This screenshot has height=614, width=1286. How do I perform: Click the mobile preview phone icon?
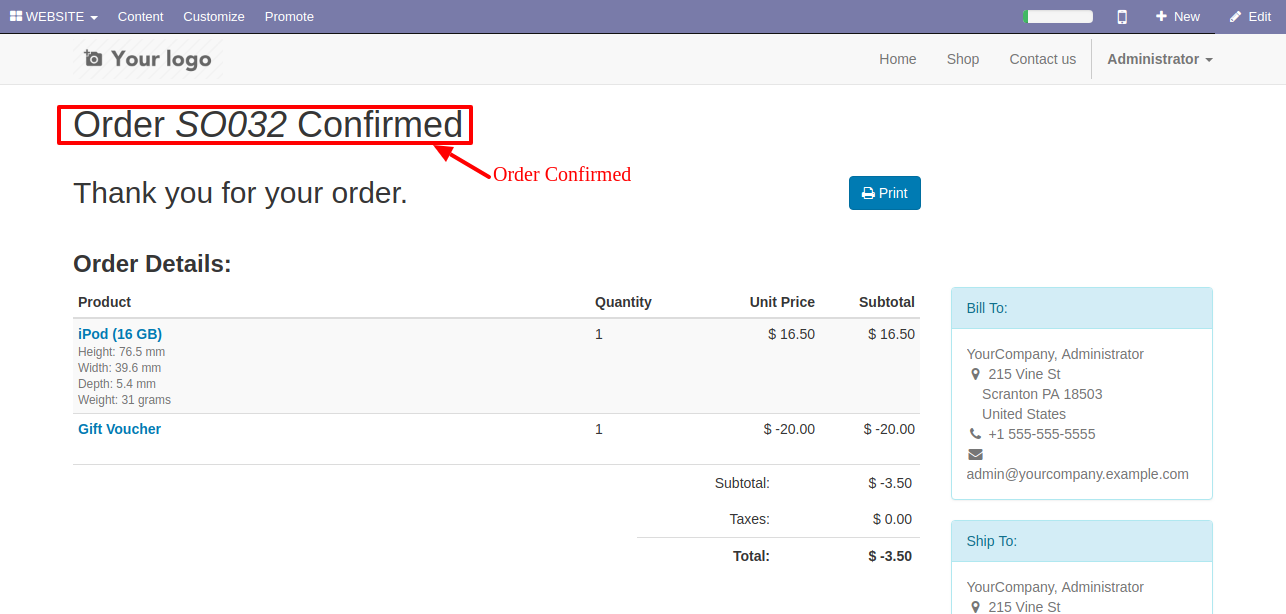tap(1122, 17)
